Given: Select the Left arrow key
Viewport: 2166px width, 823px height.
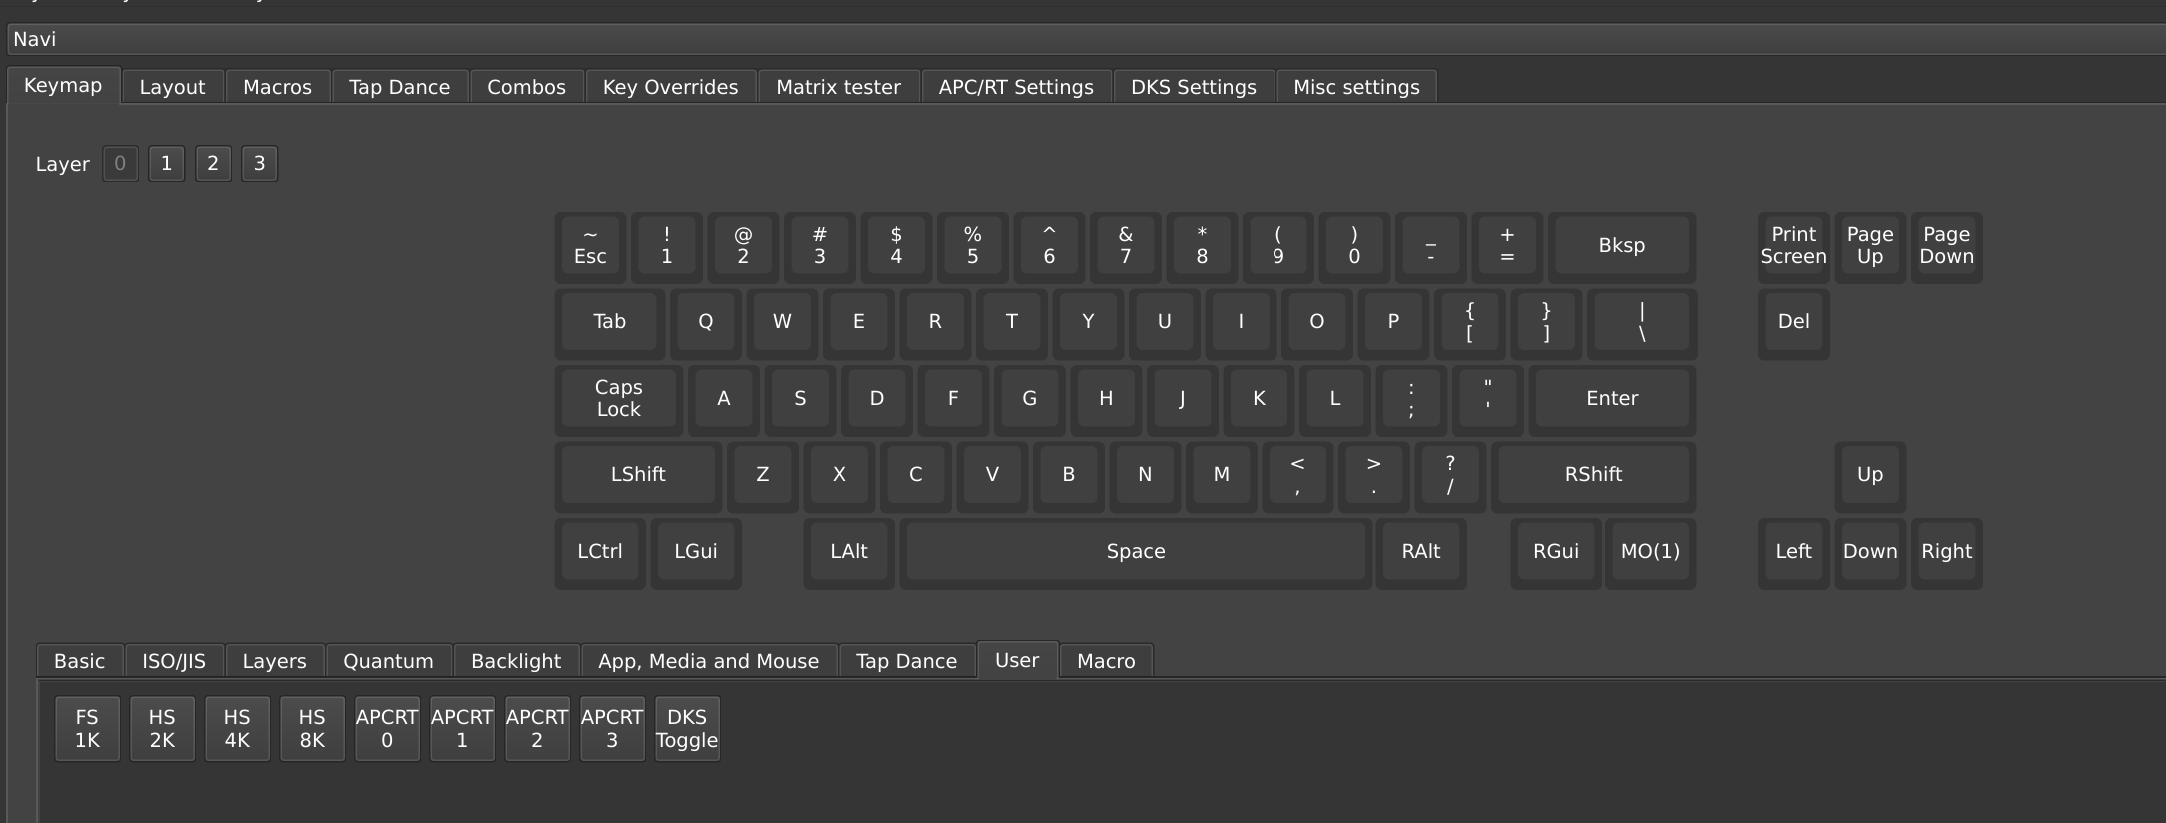Looking at the screenshot, I should pos(1794,552).
